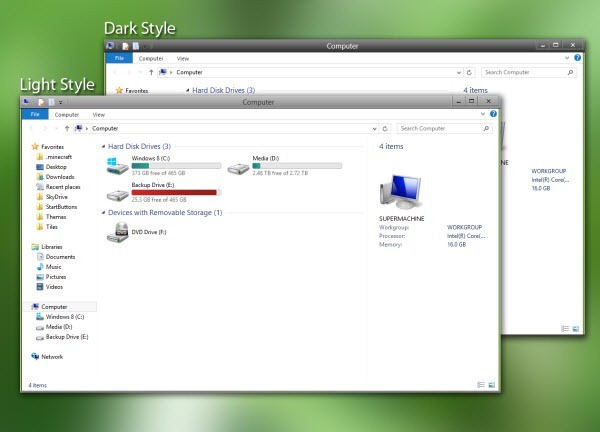Click Computer breadcrumb in Dark Style address bar
Image resolution: width=600 pixels, height=432 pixels.
click(x=189, y=72)
